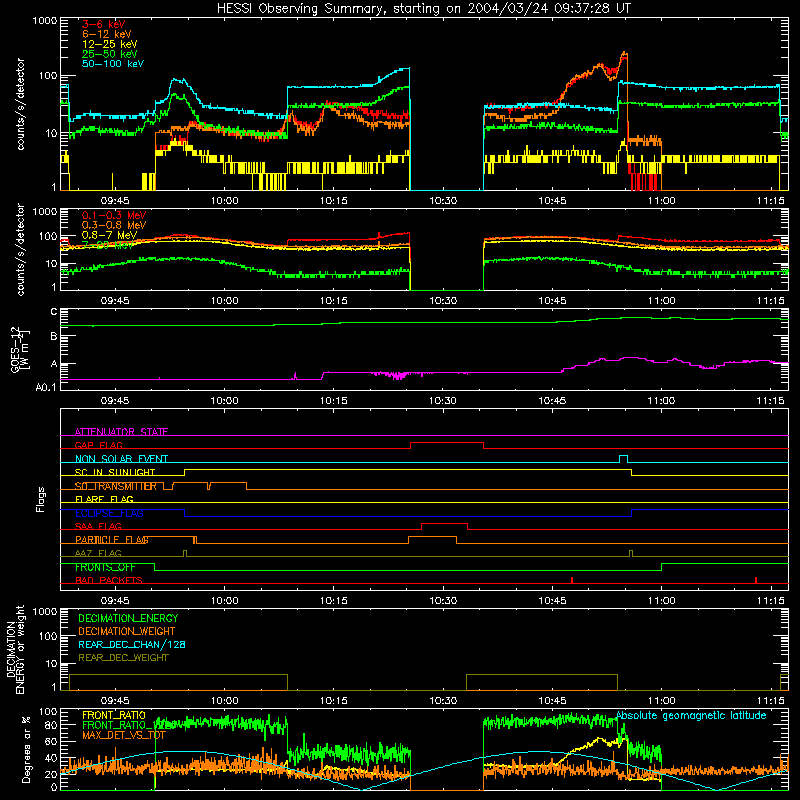Click the 0.3-0.8 MeV legend label

[114, 225]
